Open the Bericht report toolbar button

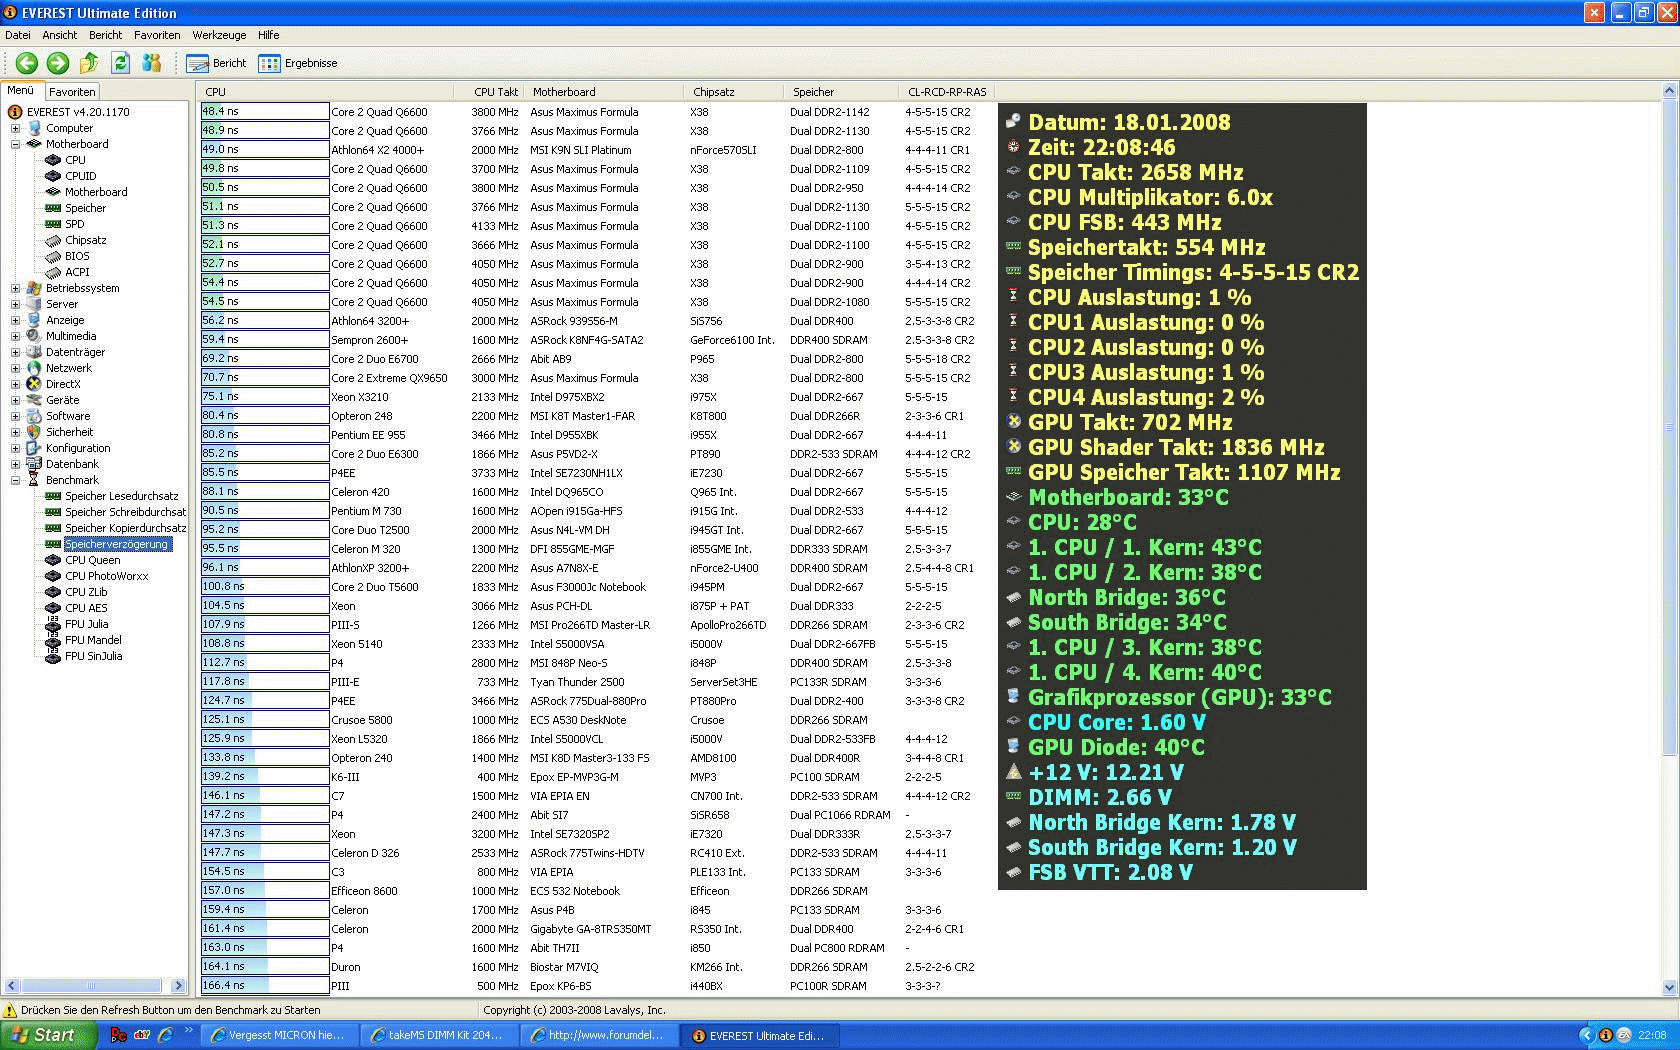pos(216,63)
